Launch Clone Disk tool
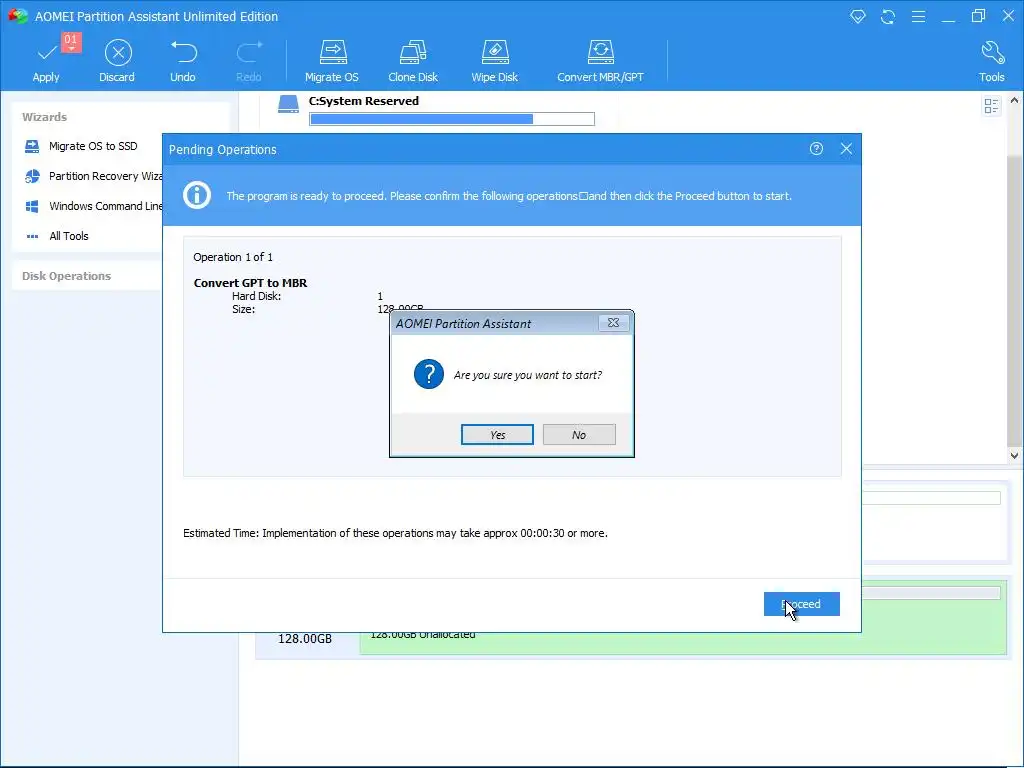 click(413, 61)
